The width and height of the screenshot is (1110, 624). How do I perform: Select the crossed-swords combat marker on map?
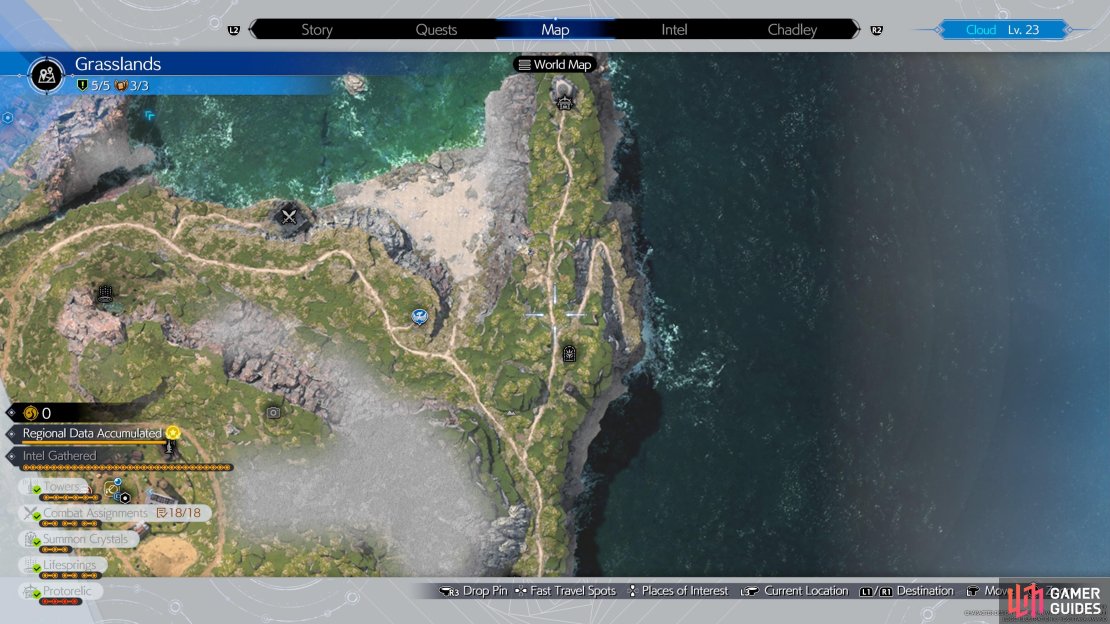(x=289, y=217)
